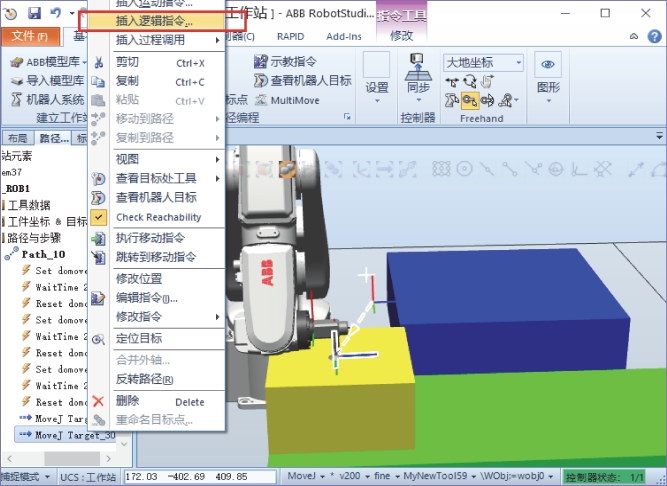Click the panel options arrow at viewport top right
The height and width of the screenshot is (486, 667).
click(x=659, y=136)
